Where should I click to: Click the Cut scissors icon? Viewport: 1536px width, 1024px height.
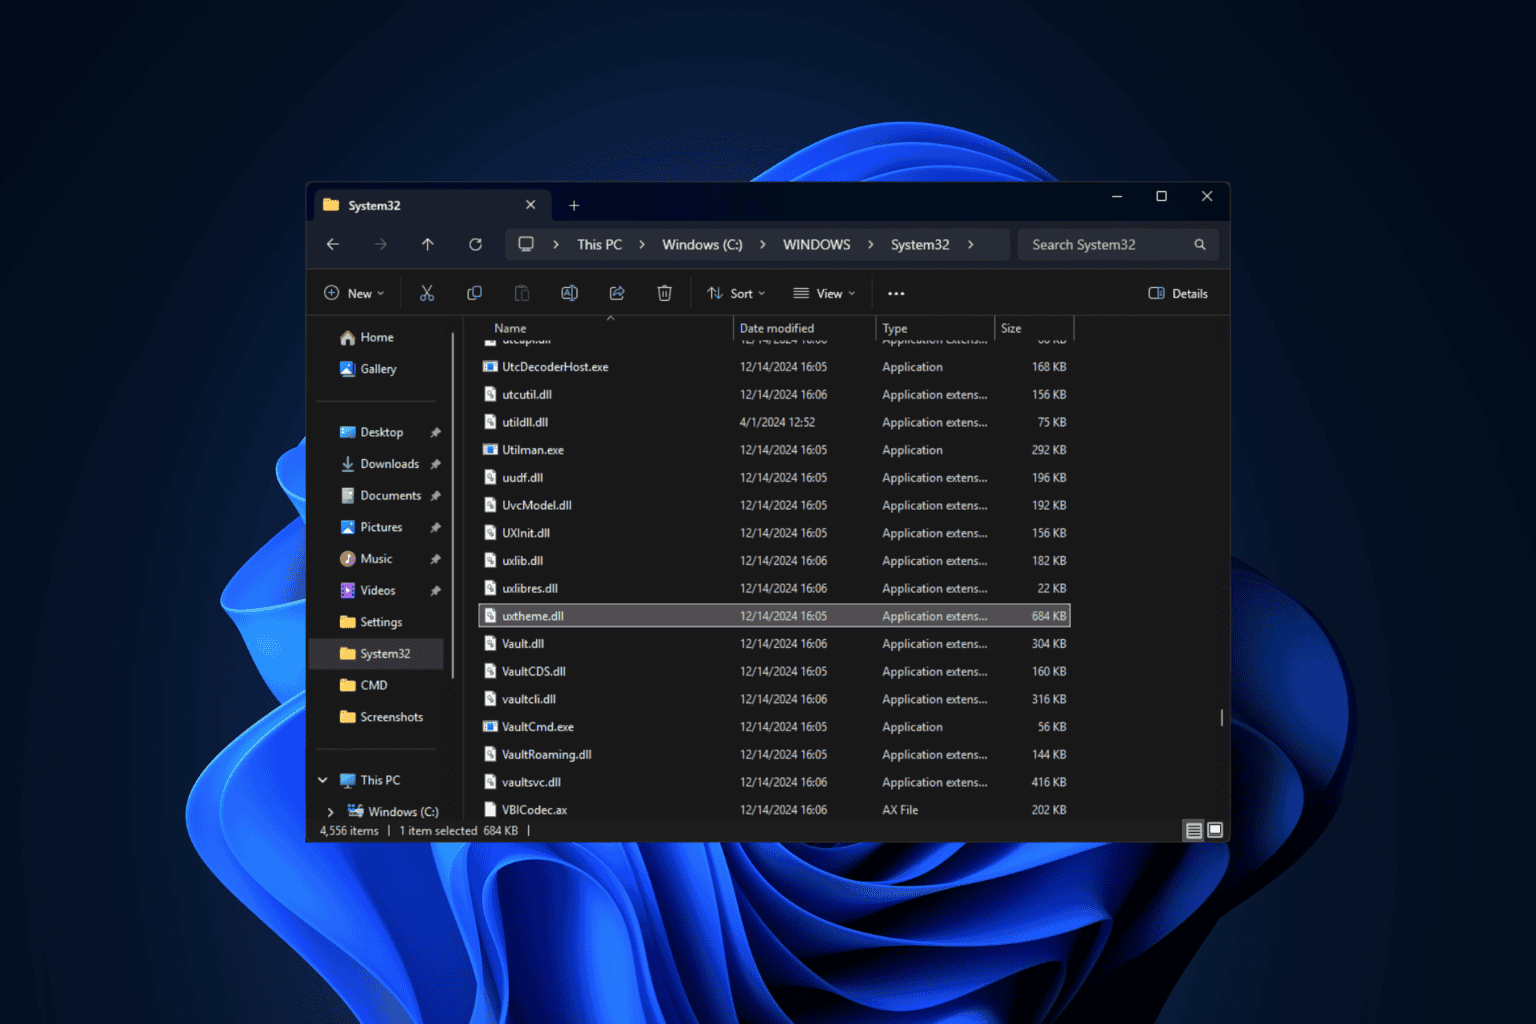[x=427, y=293]
